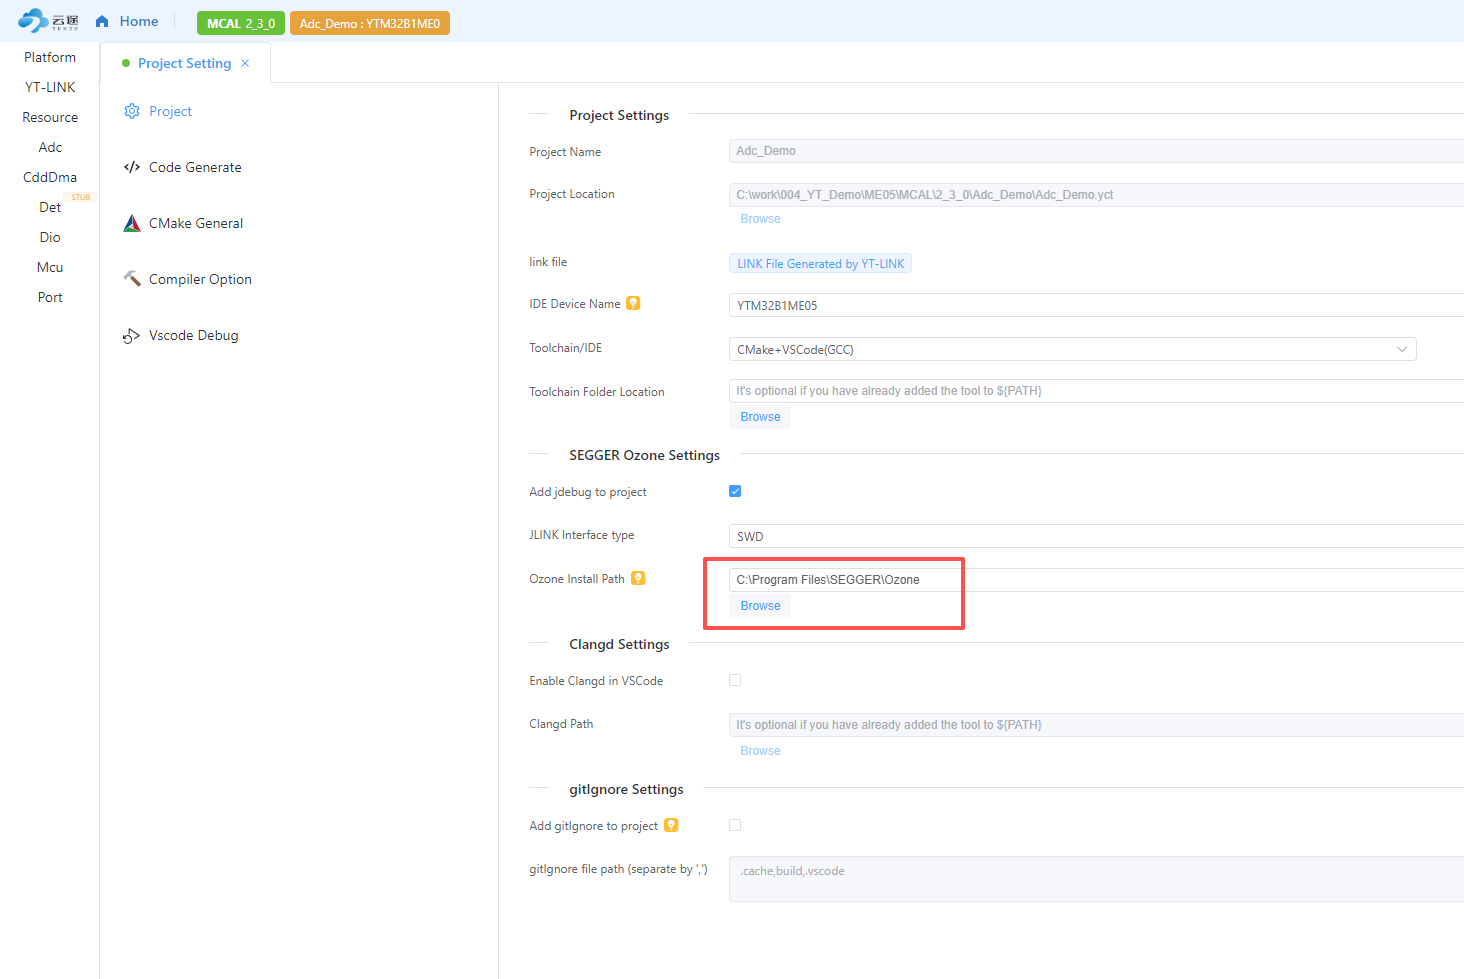Select the Project gear icon
Viewport: 1464px width, 979px height.
click(132, 111)
